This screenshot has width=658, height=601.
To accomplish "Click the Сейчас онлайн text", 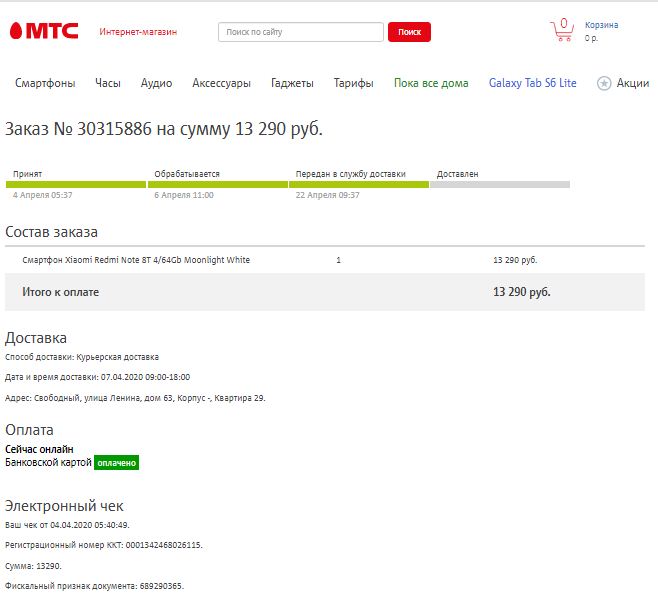I will pyautogui.click(x=39, y=449).
